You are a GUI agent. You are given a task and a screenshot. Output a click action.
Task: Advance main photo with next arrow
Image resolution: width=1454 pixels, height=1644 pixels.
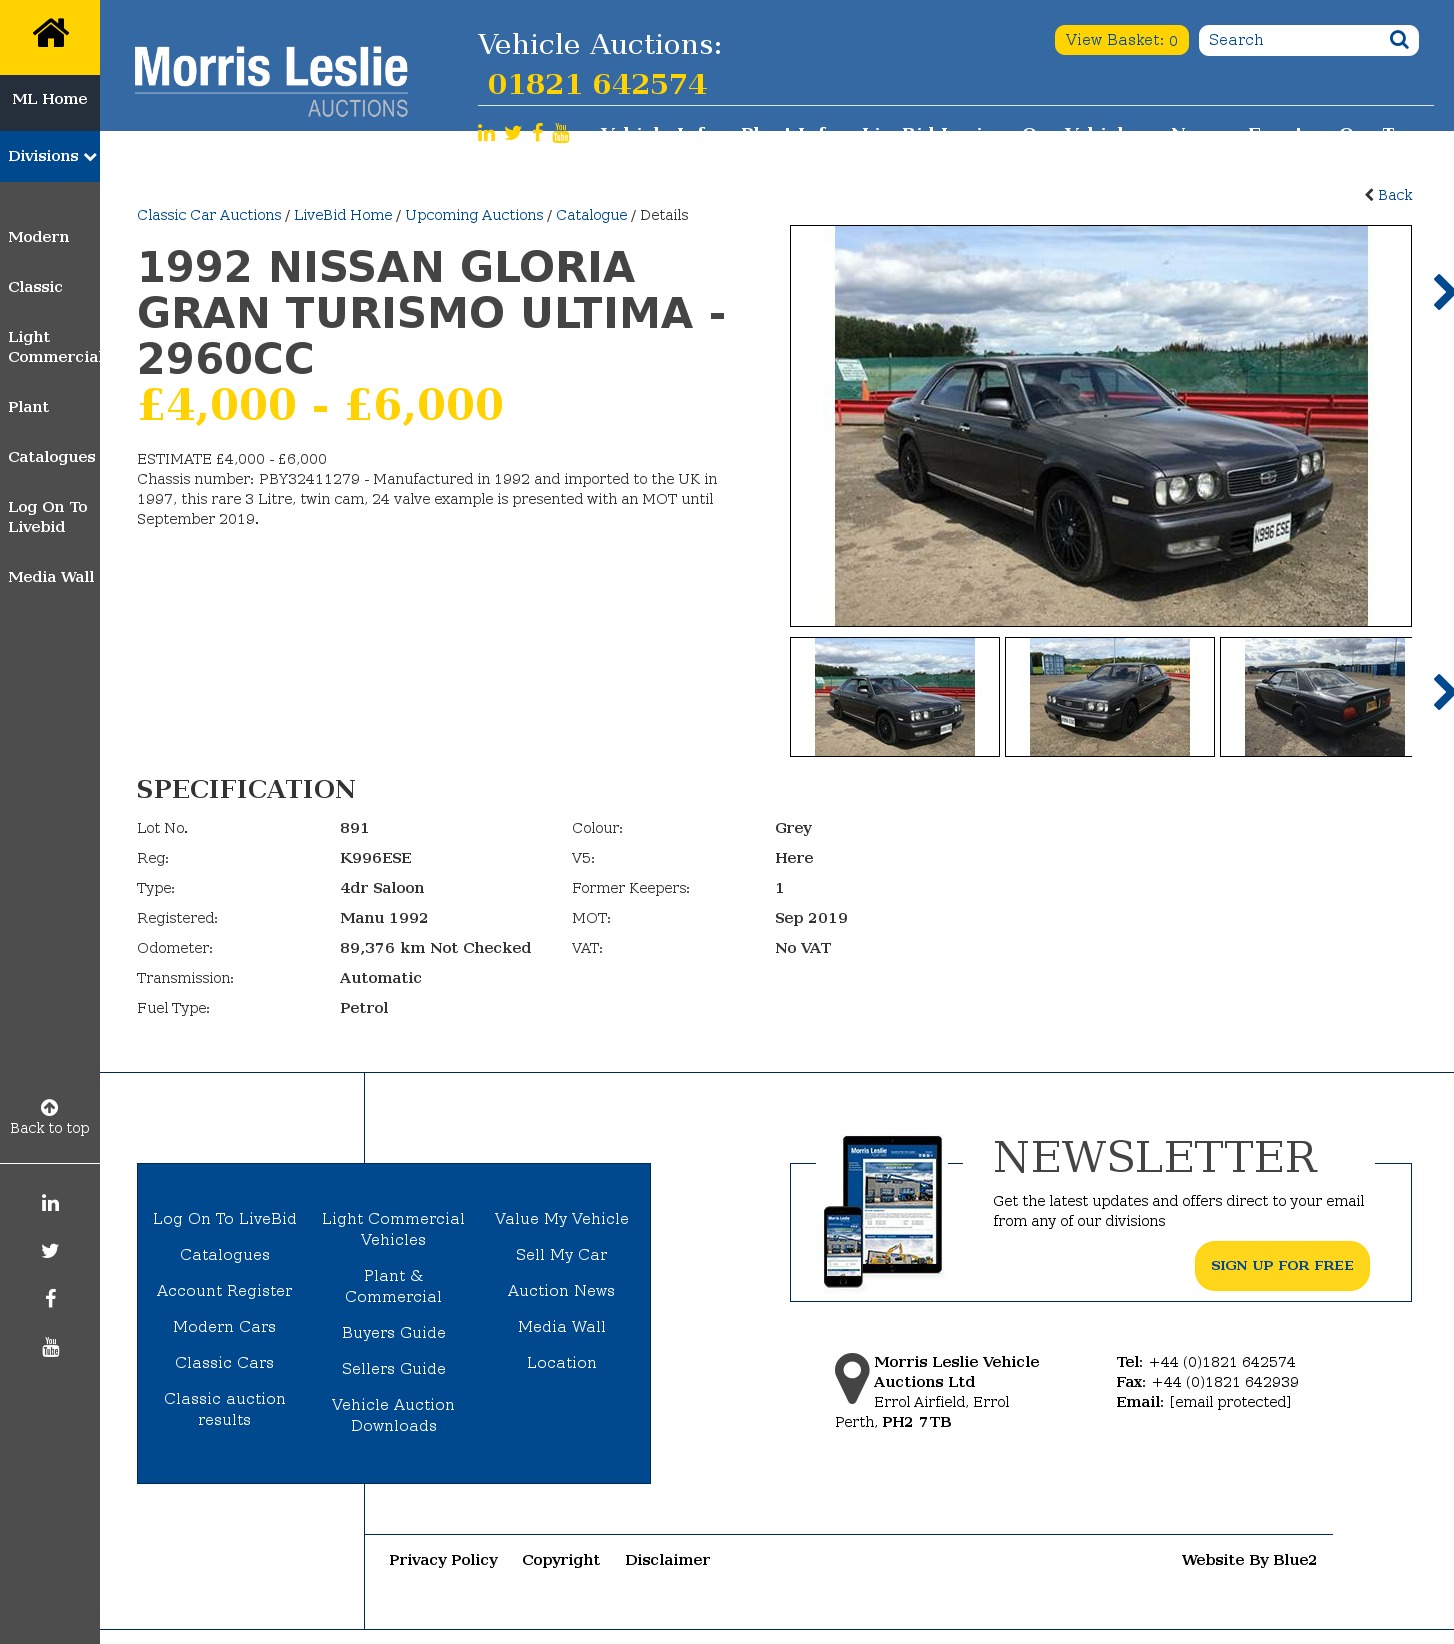pos(1442,292)
